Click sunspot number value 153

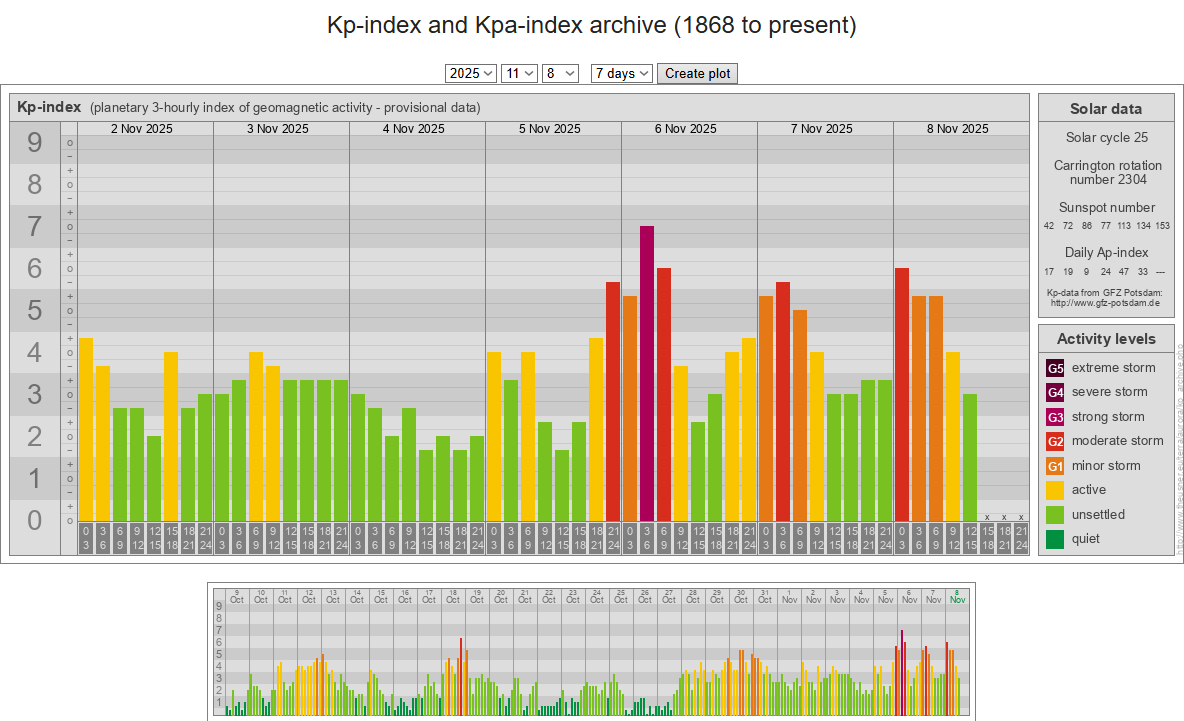(1162, 226)
